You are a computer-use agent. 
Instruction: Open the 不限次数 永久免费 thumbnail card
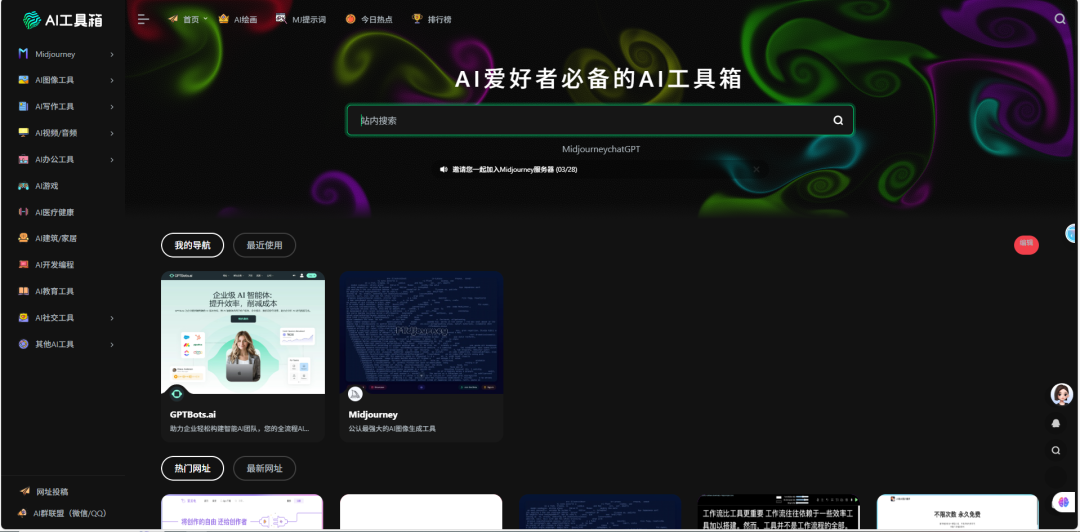[x=957, y=512]
